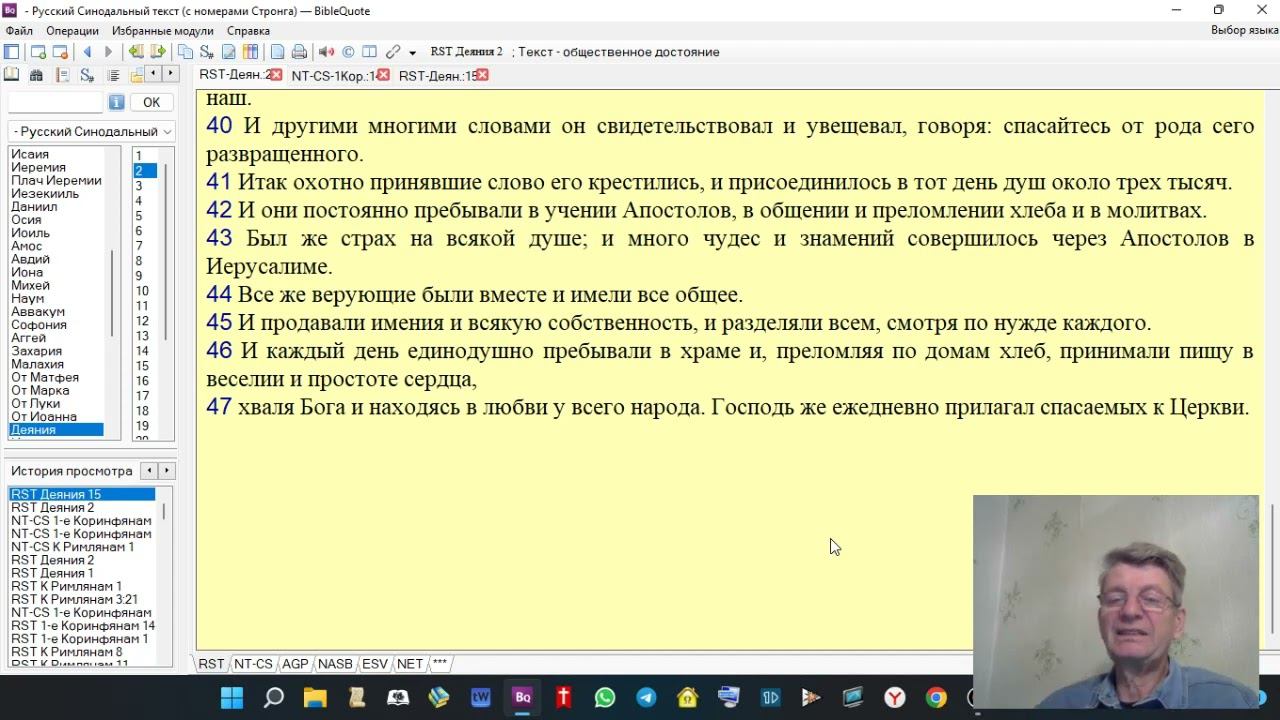Click the *** module bottom tab
The image size is (1280, 720).
(440, 663)
